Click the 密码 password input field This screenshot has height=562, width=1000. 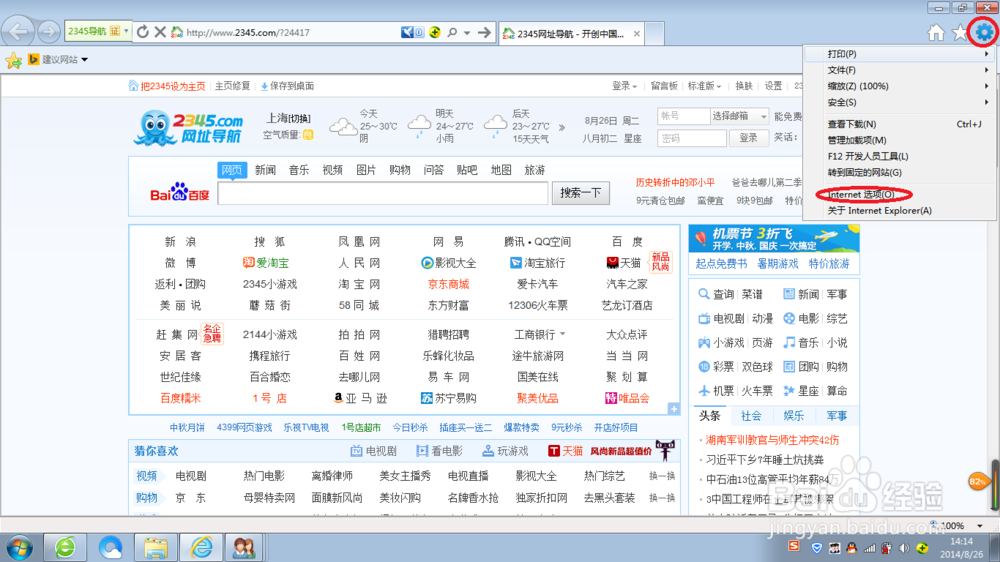[x=691, y=138]
